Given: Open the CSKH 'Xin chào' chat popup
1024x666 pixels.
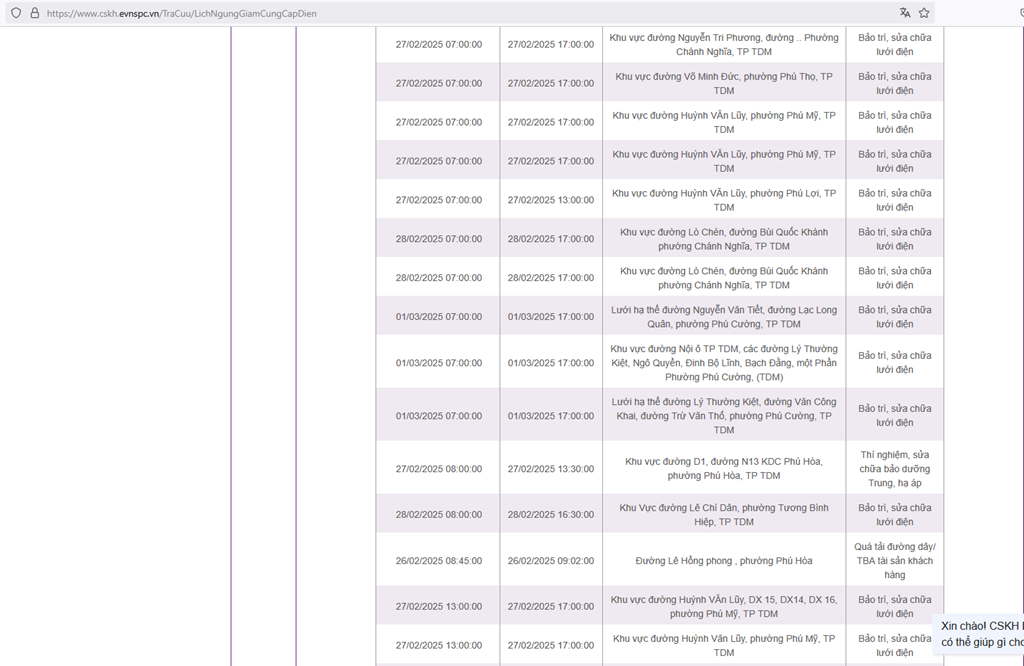Looking at the screenshot, I should [x=980, y=633].
